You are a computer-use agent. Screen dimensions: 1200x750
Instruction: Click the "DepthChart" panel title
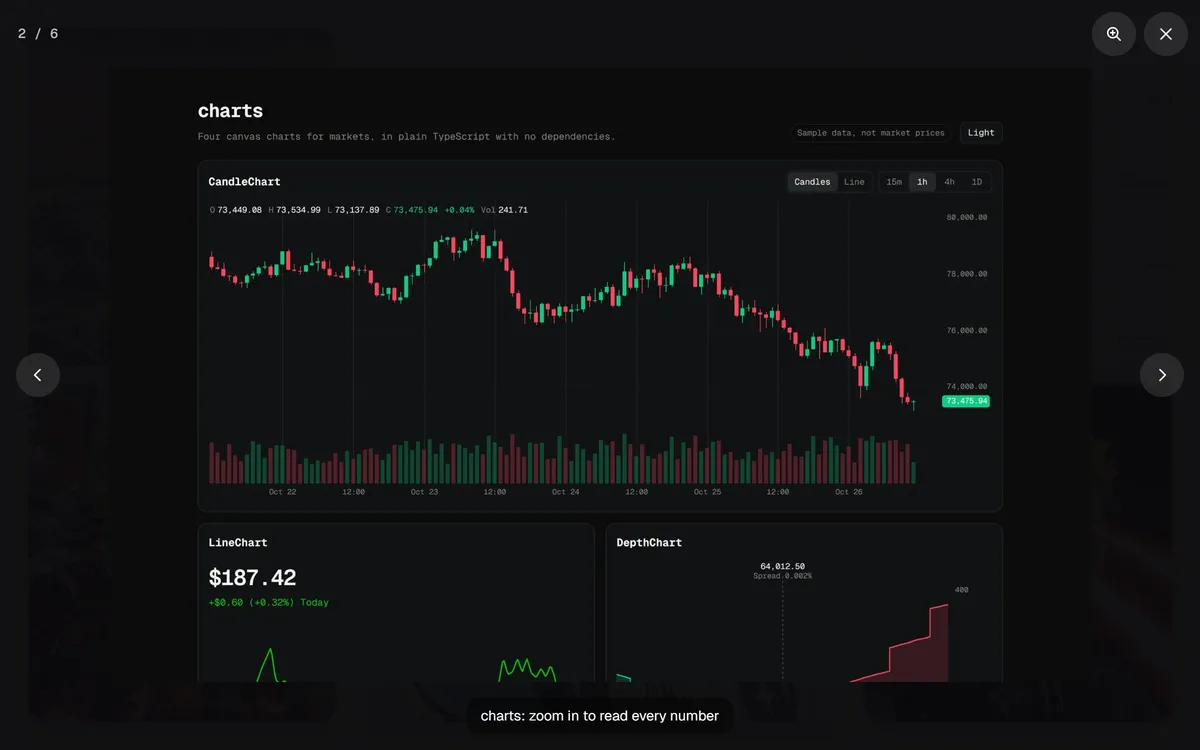click(649, 543)
